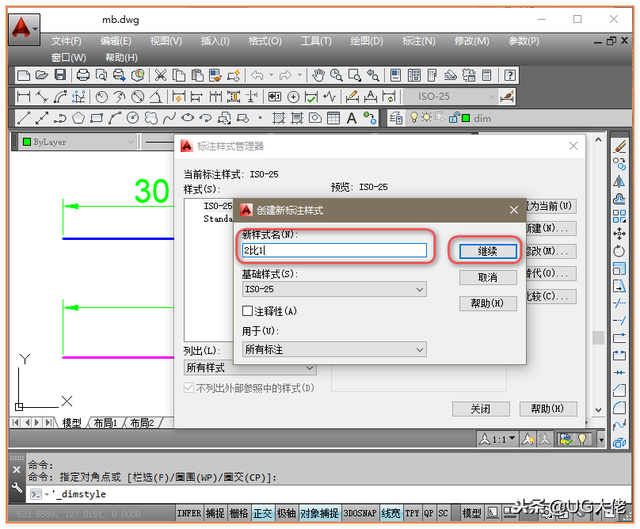Click the Save disk icon

pos(60,75)
